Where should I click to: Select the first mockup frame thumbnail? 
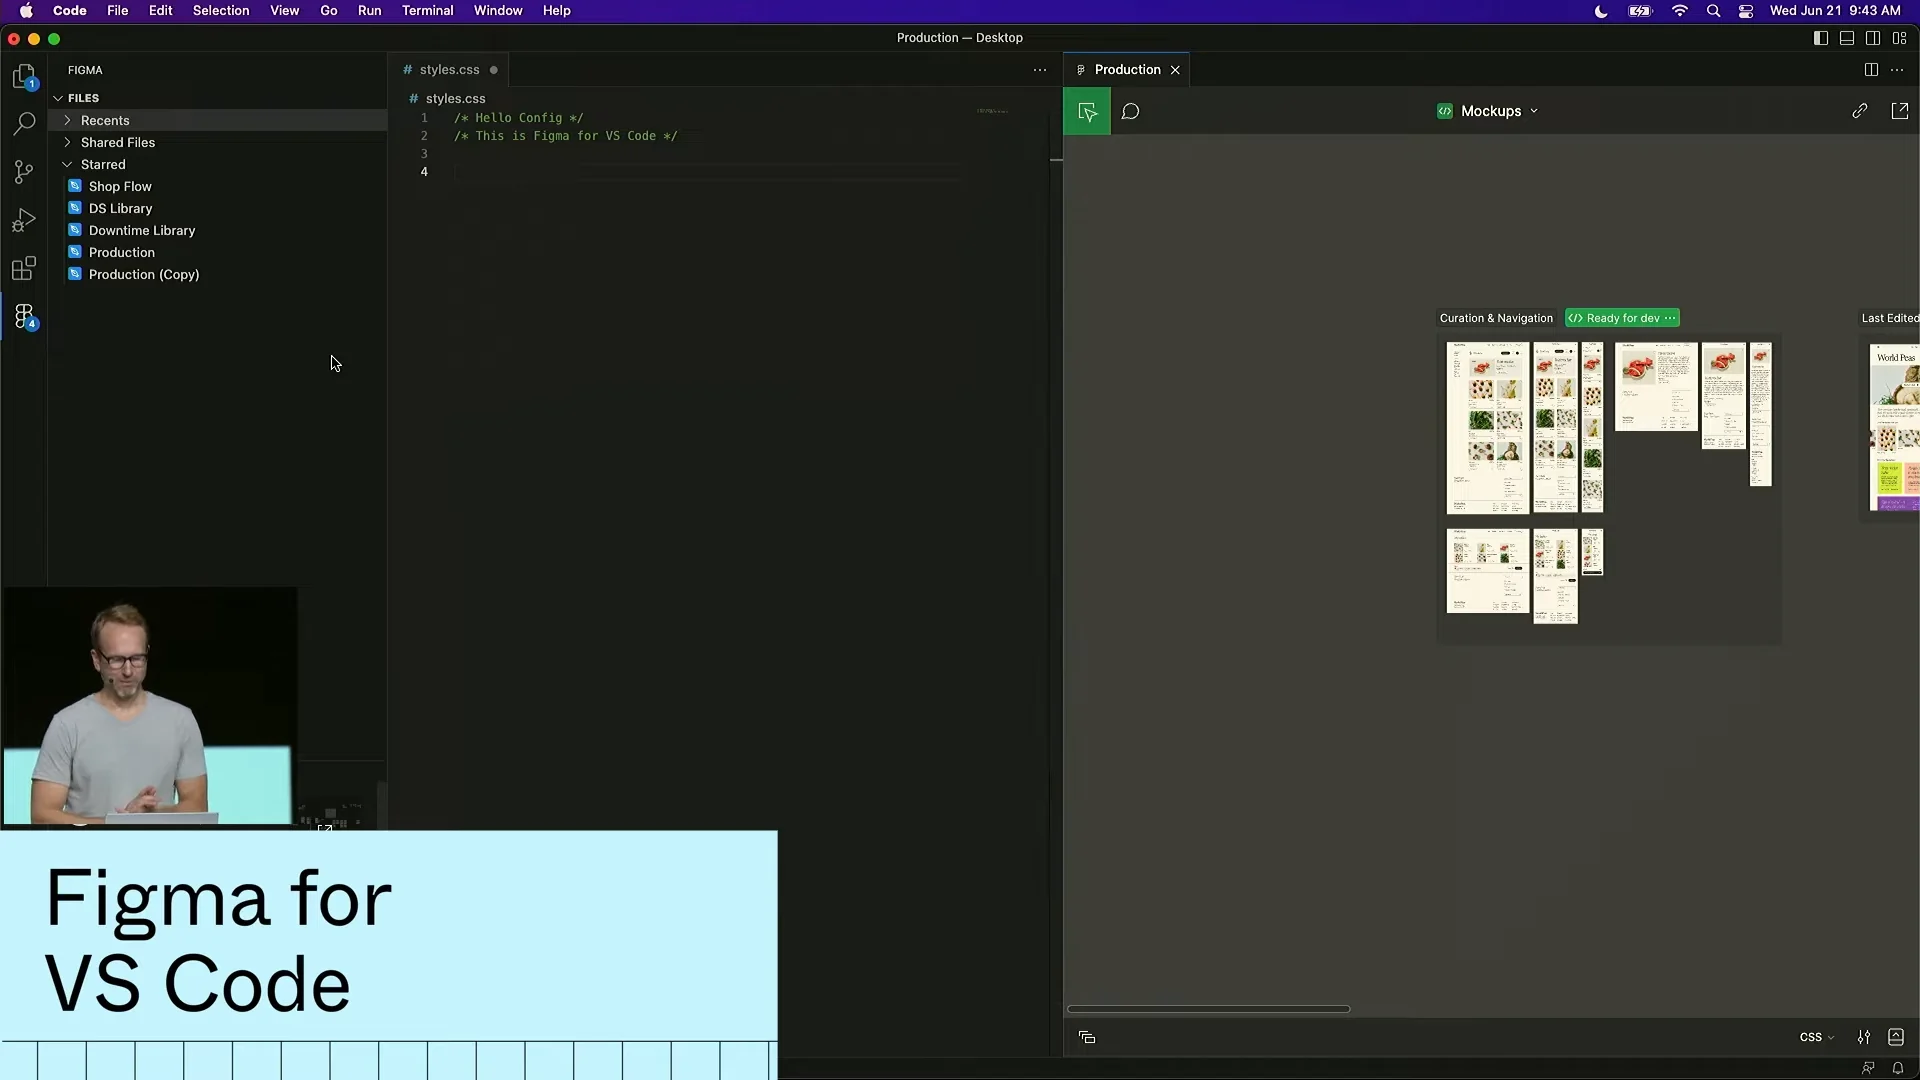coord(1488,428)
